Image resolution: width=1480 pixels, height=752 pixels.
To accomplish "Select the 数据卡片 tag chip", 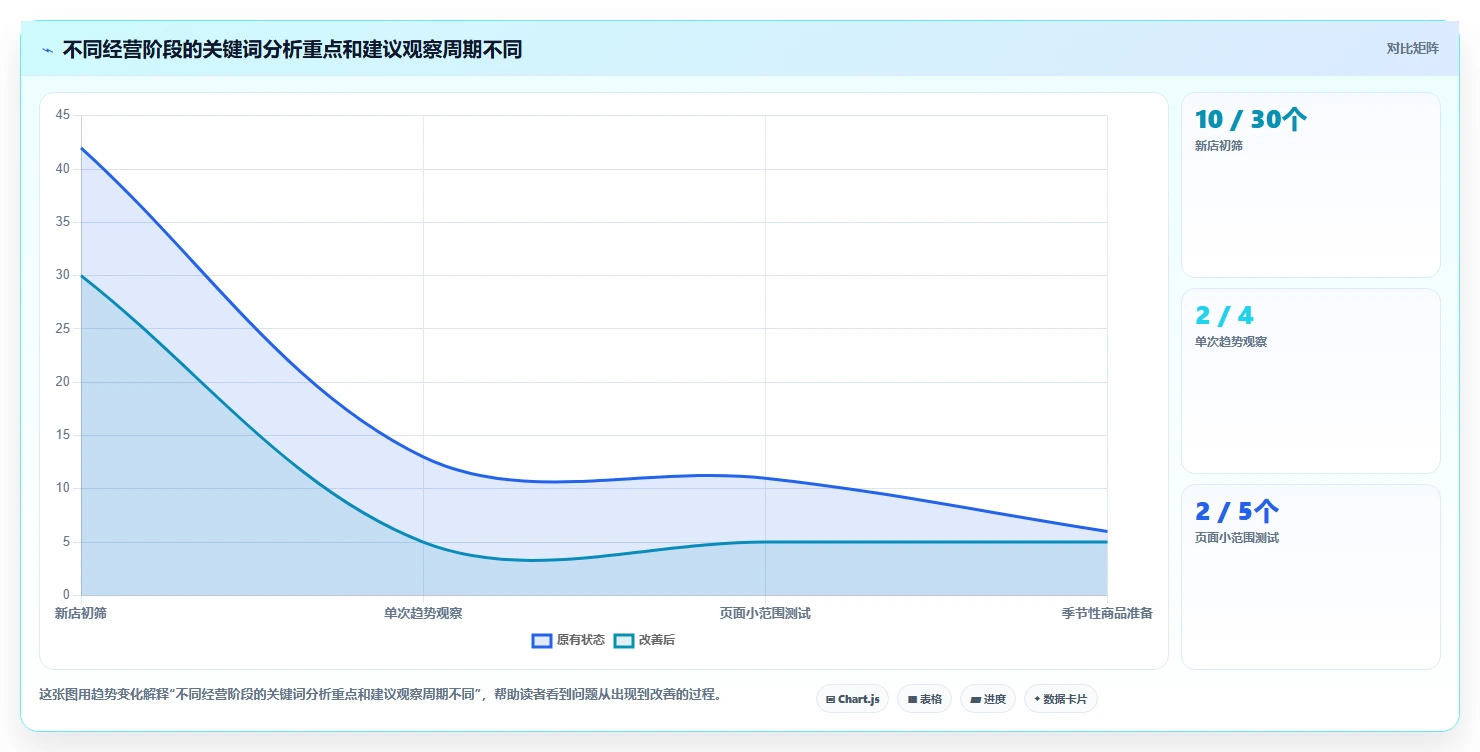I will coord(1060,699).
